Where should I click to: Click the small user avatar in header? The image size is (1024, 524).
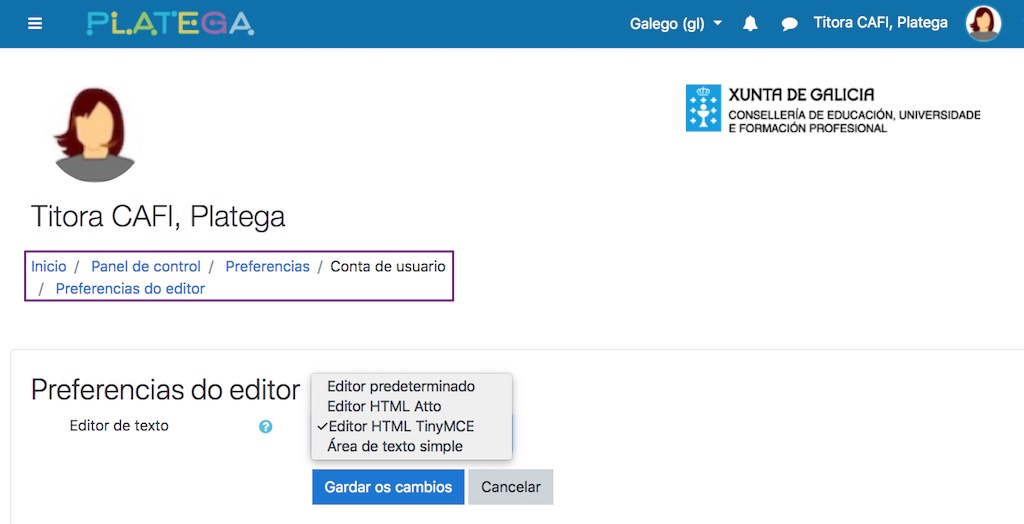coord(984,24)
